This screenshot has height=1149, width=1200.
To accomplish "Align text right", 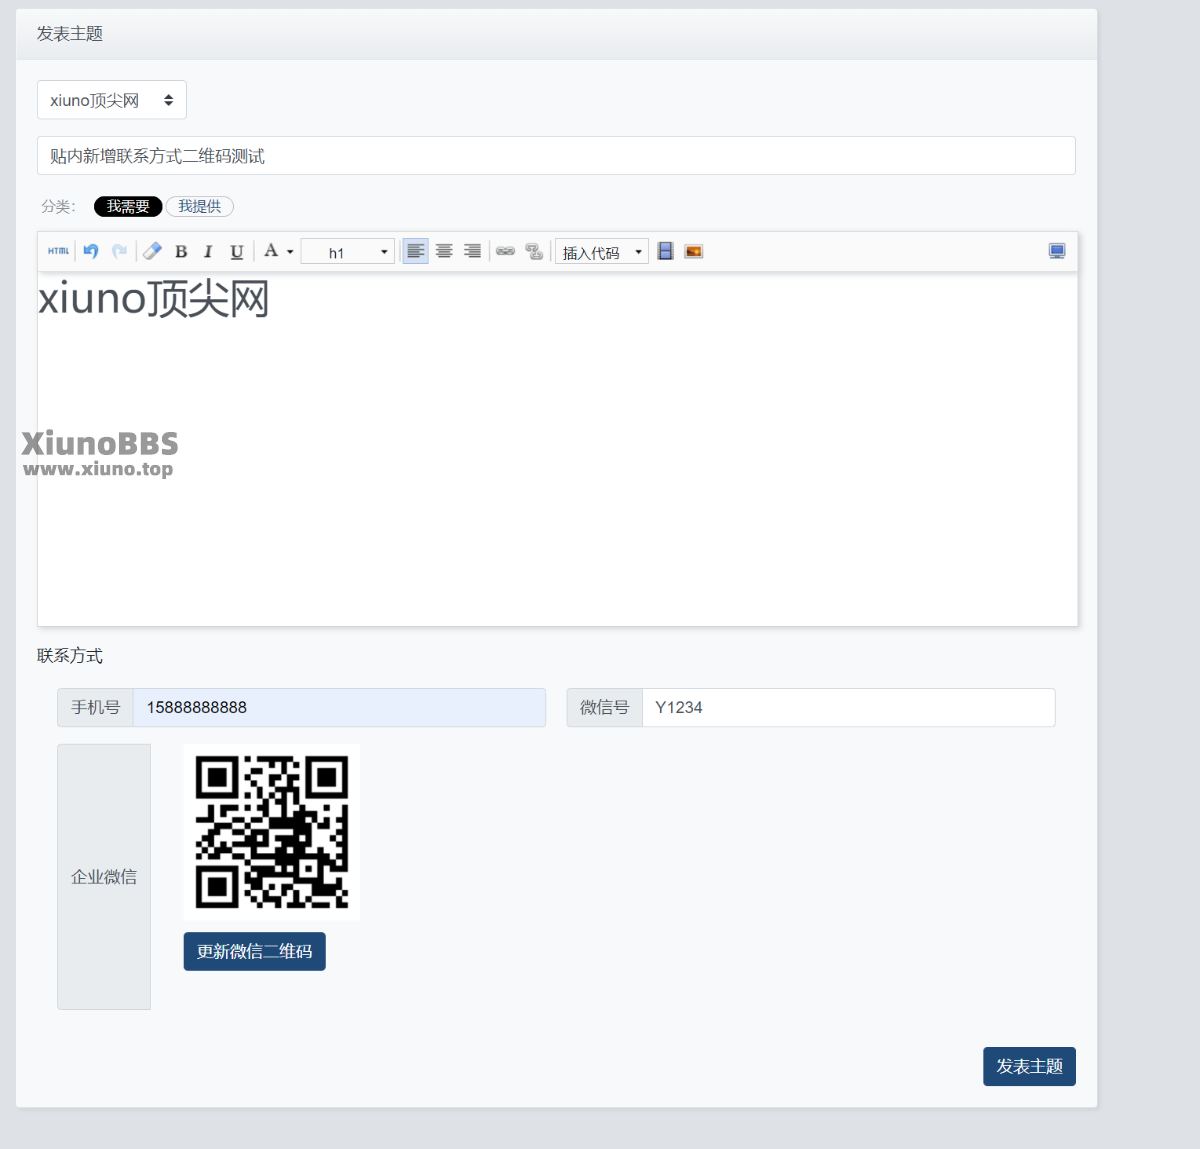I will [x=472, y=251].
